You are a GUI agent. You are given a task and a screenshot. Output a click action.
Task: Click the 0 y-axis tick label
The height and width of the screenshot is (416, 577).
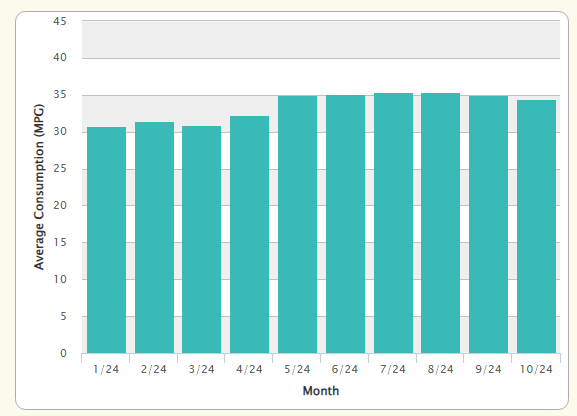pos(63,353)
